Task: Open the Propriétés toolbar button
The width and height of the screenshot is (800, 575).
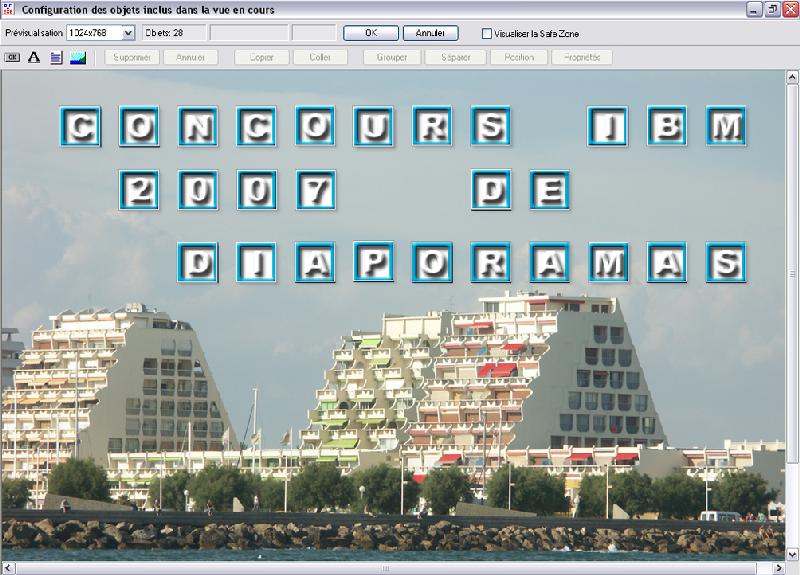Action: 582,57
